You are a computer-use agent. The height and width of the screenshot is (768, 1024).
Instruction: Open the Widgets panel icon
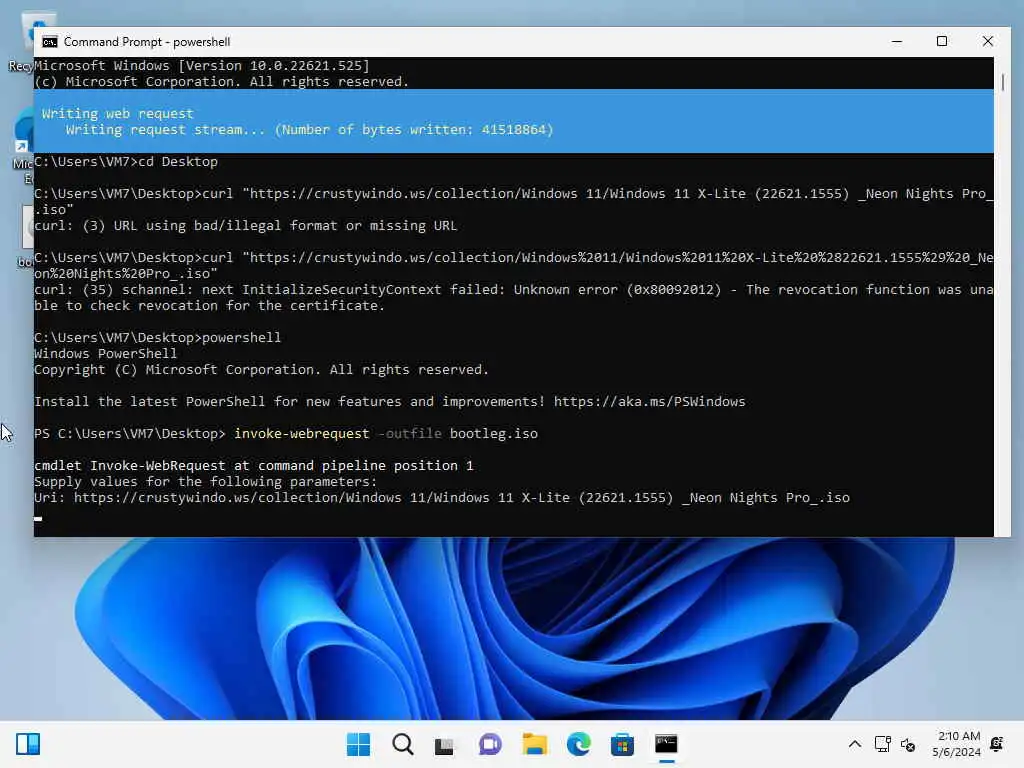click(28, 744)
